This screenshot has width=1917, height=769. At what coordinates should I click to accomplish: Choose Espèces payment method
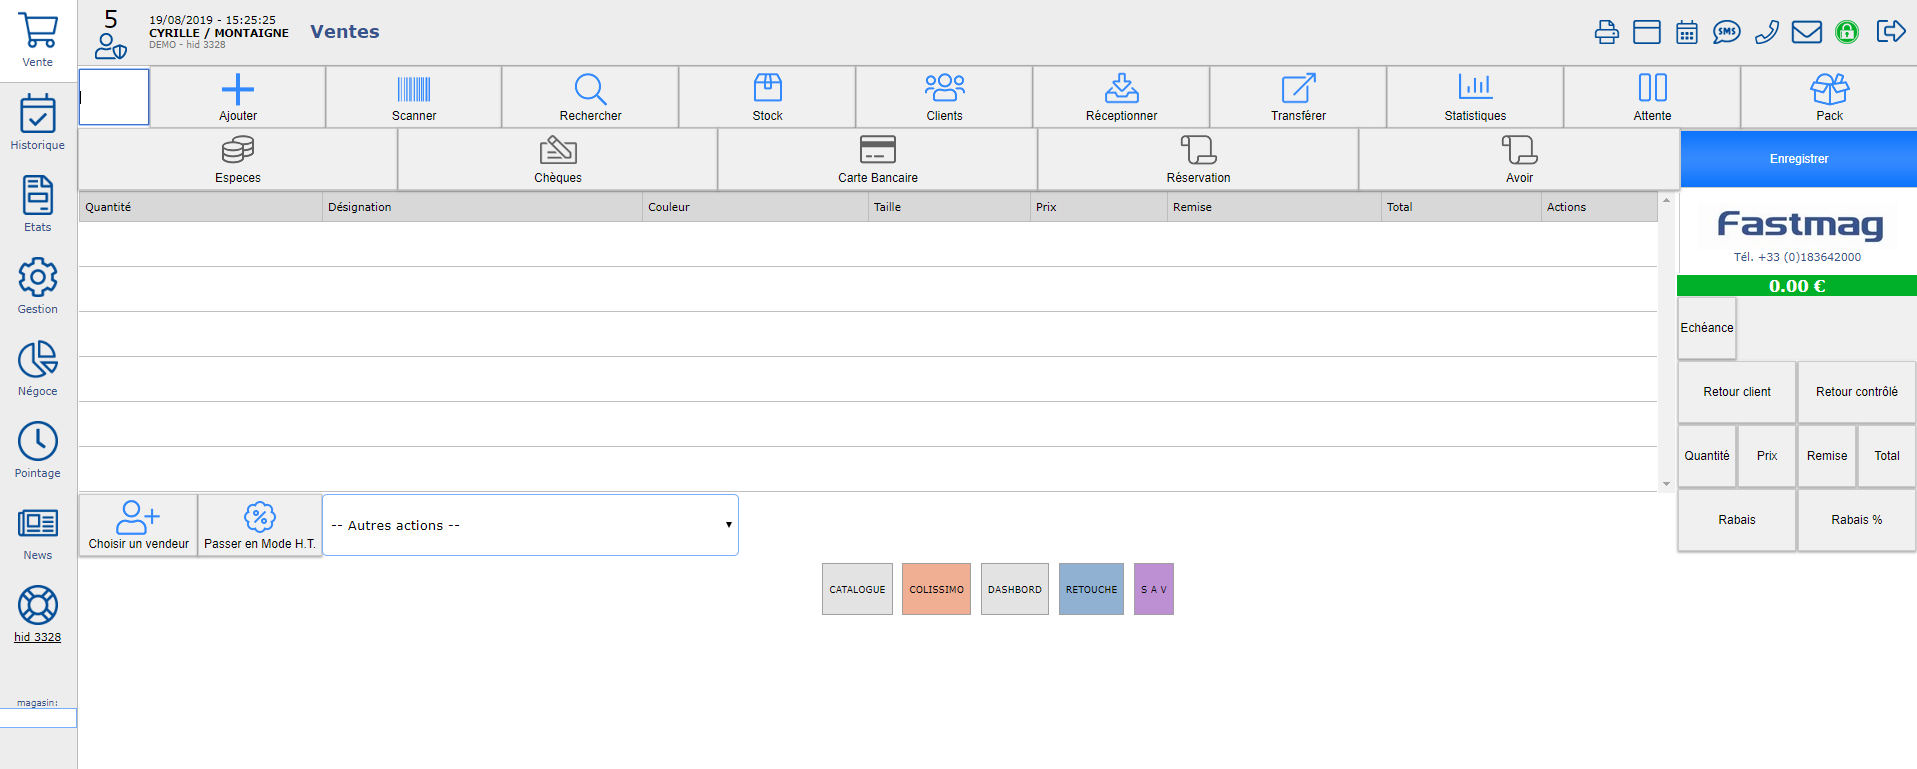coord(238,159)
